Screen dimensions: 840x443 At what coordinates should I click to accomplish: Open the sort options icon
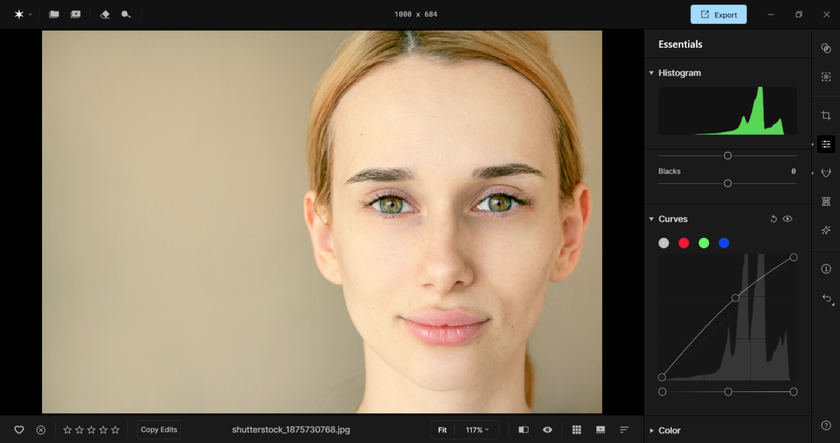(624, 430)
